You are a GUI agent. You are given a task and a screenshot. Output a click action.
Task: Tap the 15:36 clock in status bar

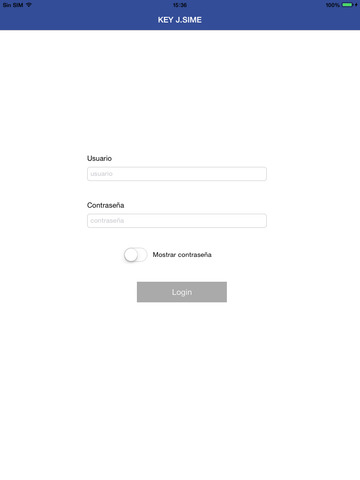tap(180, 5)
